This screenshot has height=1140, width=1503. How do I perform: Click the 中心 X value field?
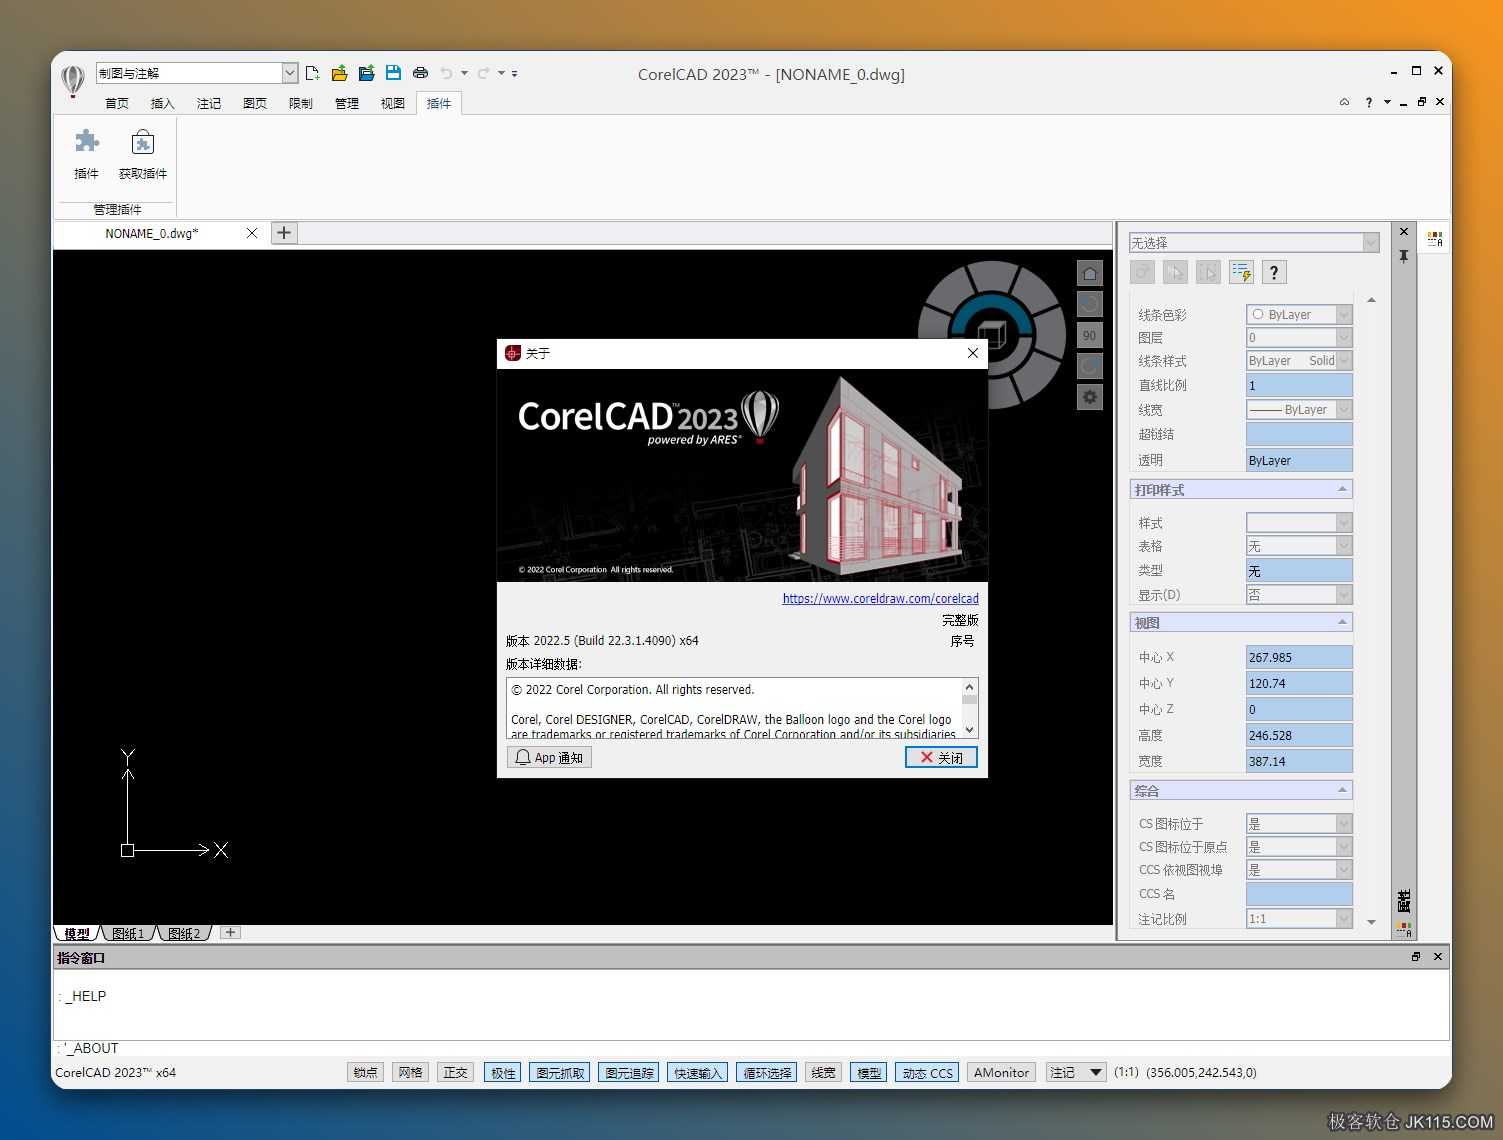tap(1299, 657)
